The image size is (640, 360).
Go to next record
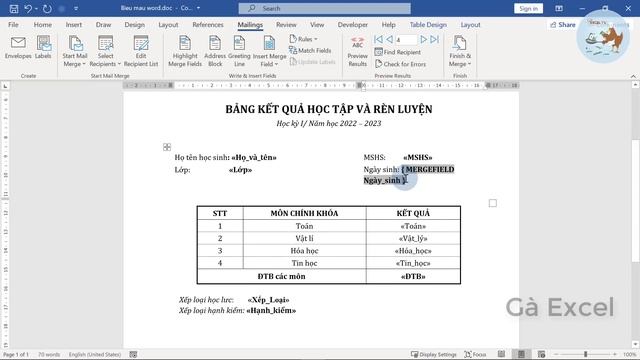[423, 40]
